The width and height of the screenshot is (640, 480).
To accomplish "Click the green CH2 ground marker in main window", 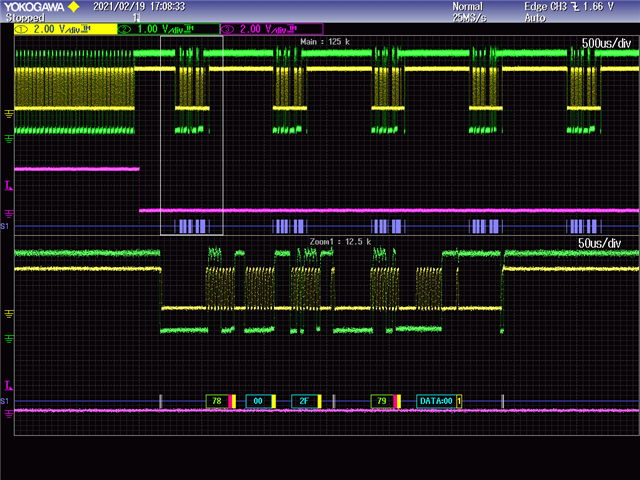I will tap(9, 139).
